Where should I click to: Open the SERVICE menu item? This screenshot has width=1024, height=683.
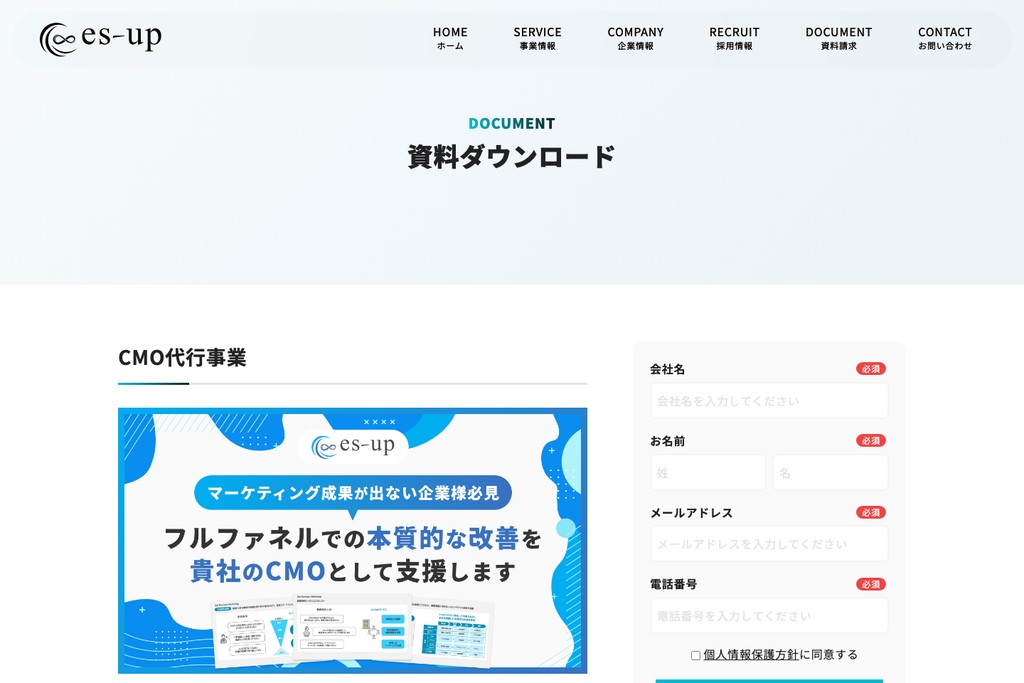(537, 39)
